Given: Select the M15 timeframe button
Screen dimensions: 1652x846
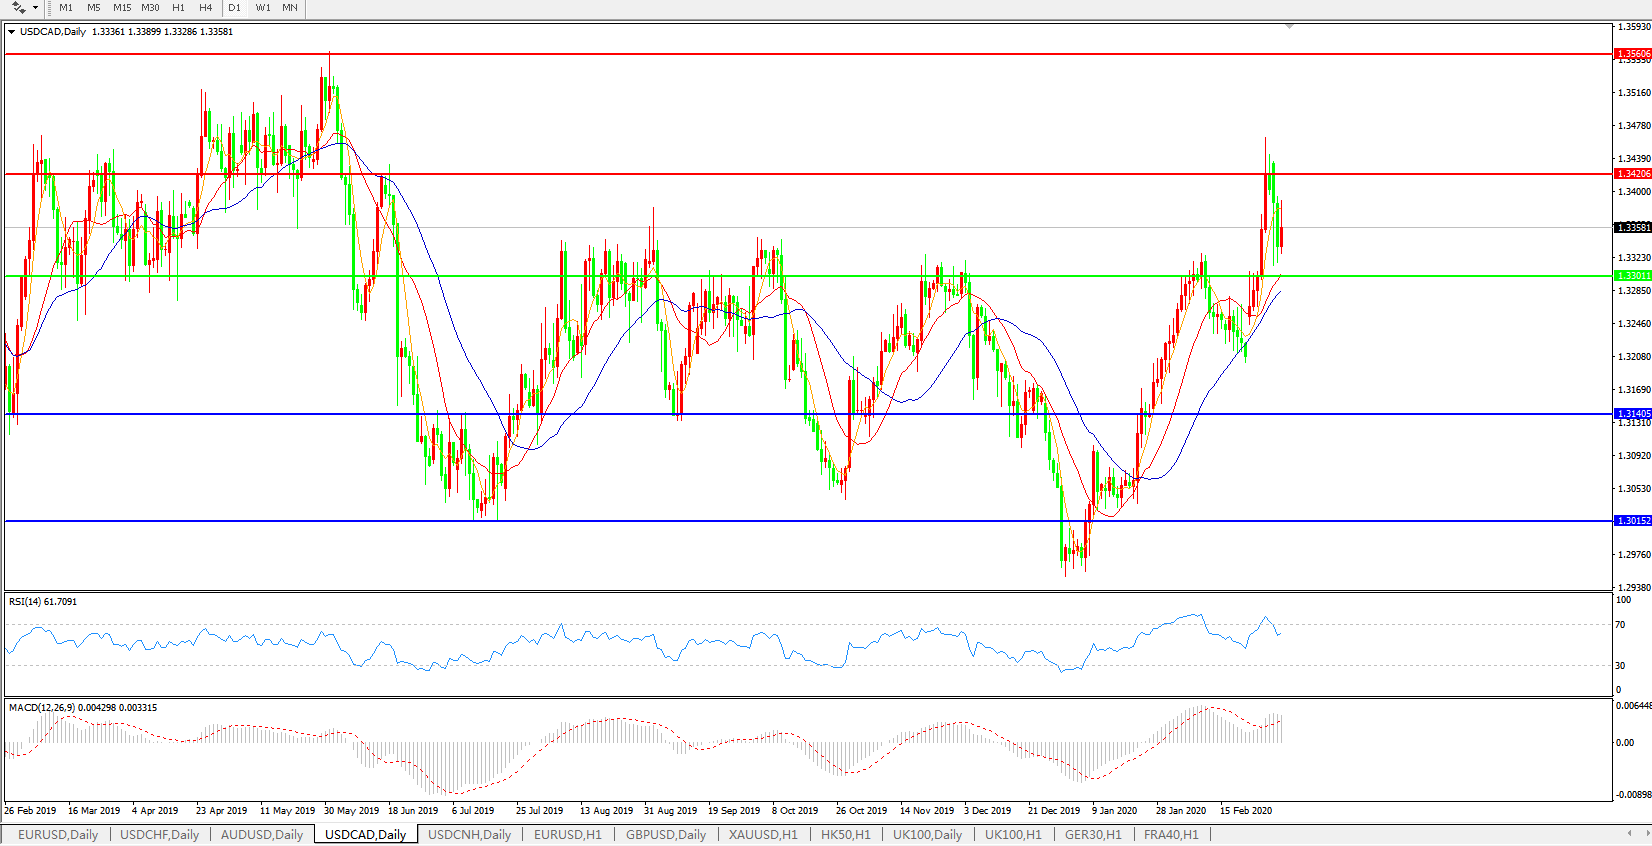Looking at the screenshot, I should pos(122,8).
